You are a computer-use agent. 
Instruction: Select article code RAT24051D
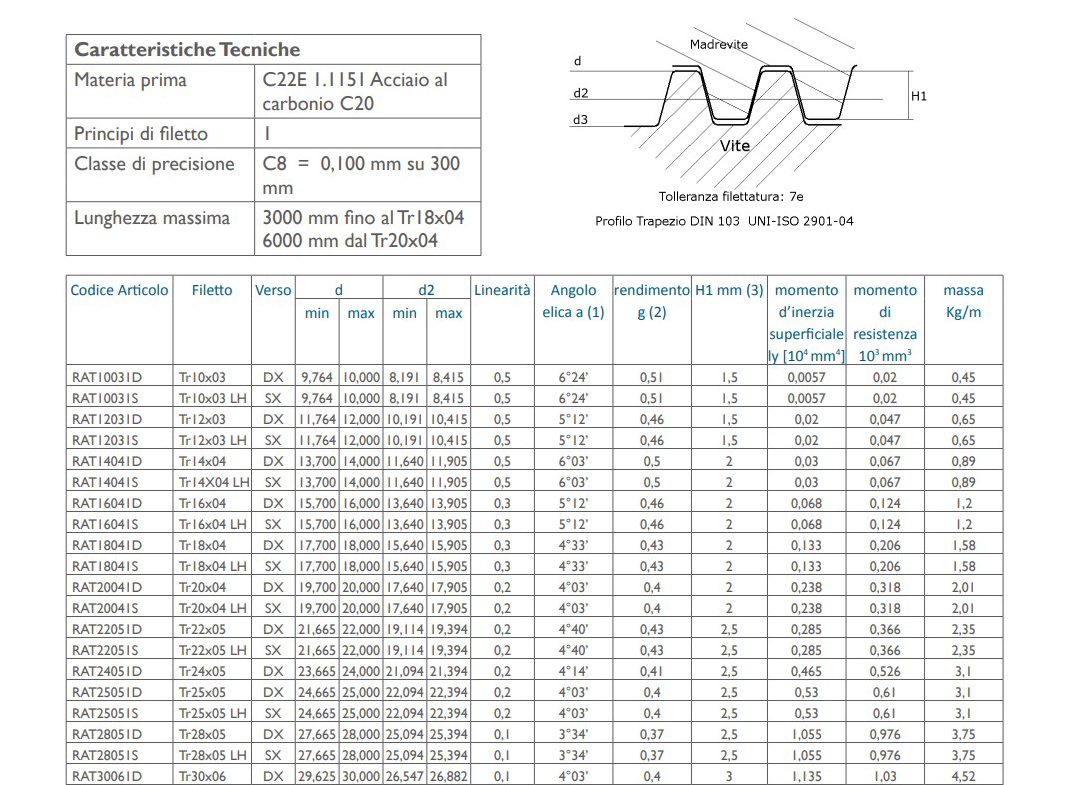pos(106,671)
